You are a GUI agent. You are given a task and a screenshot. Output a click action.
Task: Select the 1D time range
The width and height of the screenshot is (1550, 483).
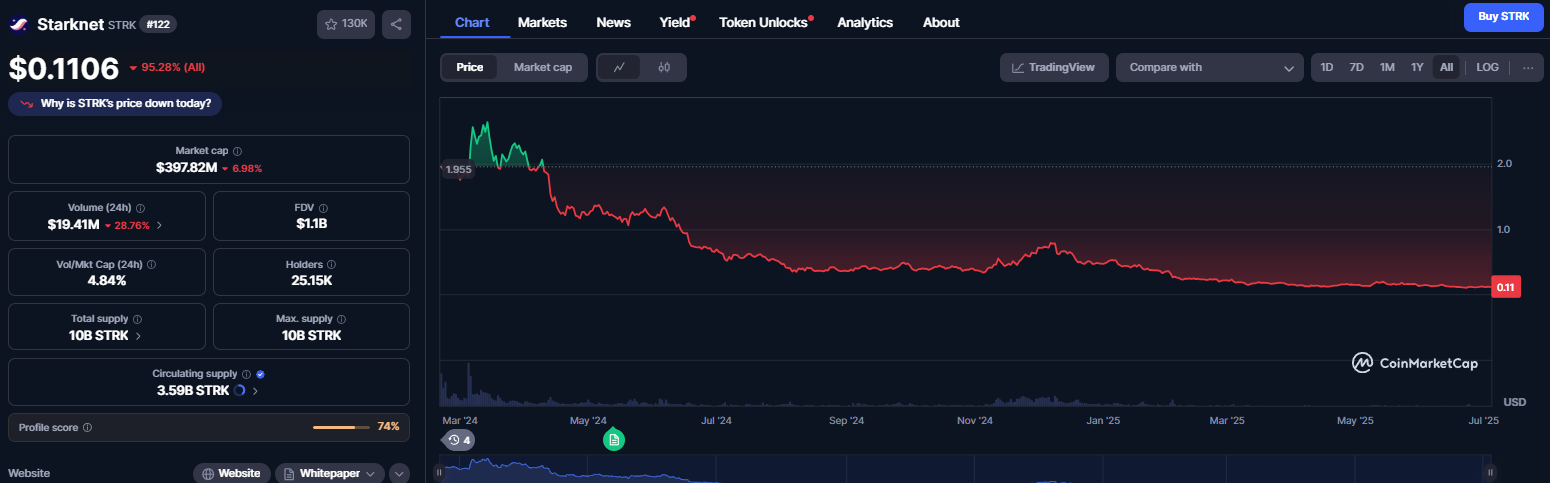point(1327,67)
